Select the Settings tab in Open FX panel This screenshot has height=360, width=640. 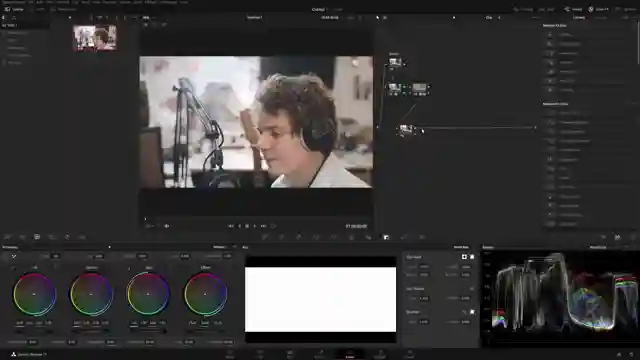click(602, 18)
